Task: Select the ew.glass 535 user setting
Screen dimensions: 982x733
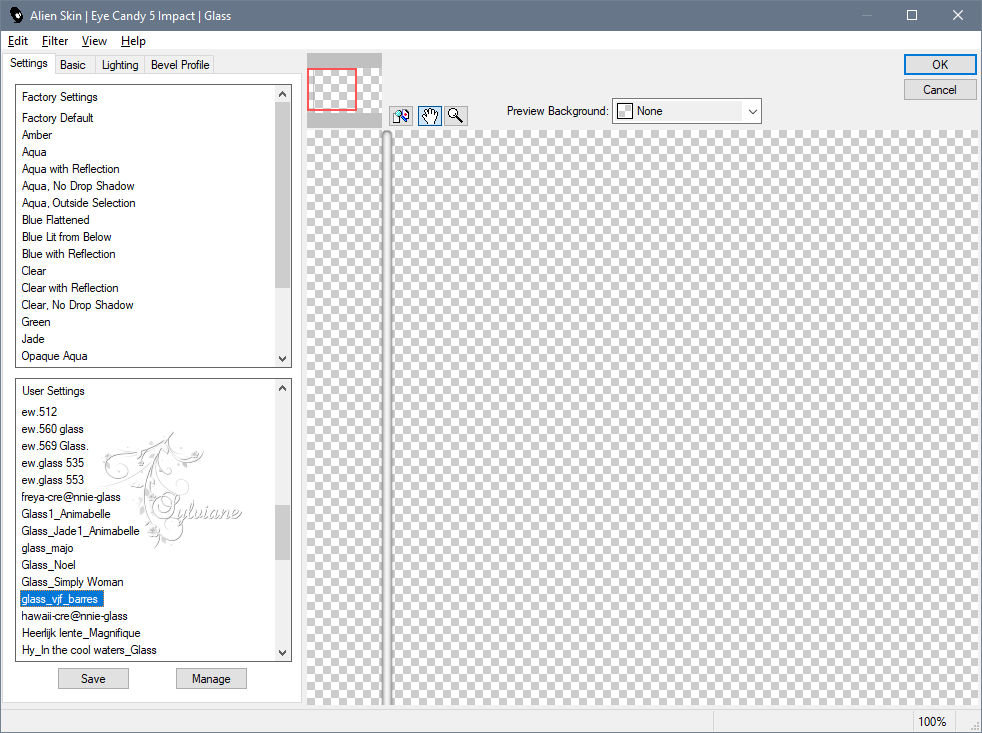Action: 52,462
